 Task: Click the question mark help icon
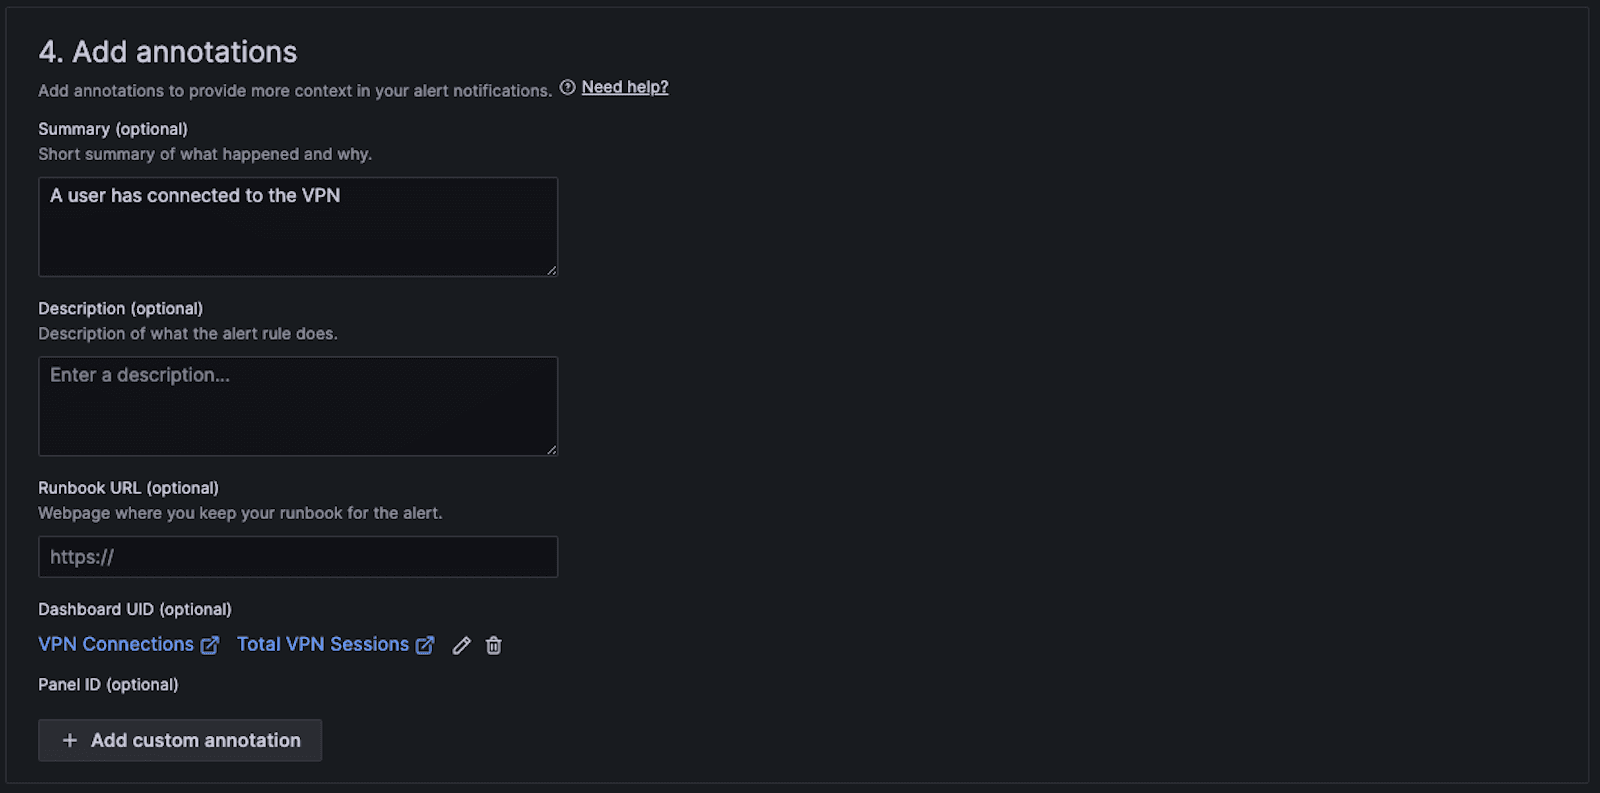click(x=567, y=87)
